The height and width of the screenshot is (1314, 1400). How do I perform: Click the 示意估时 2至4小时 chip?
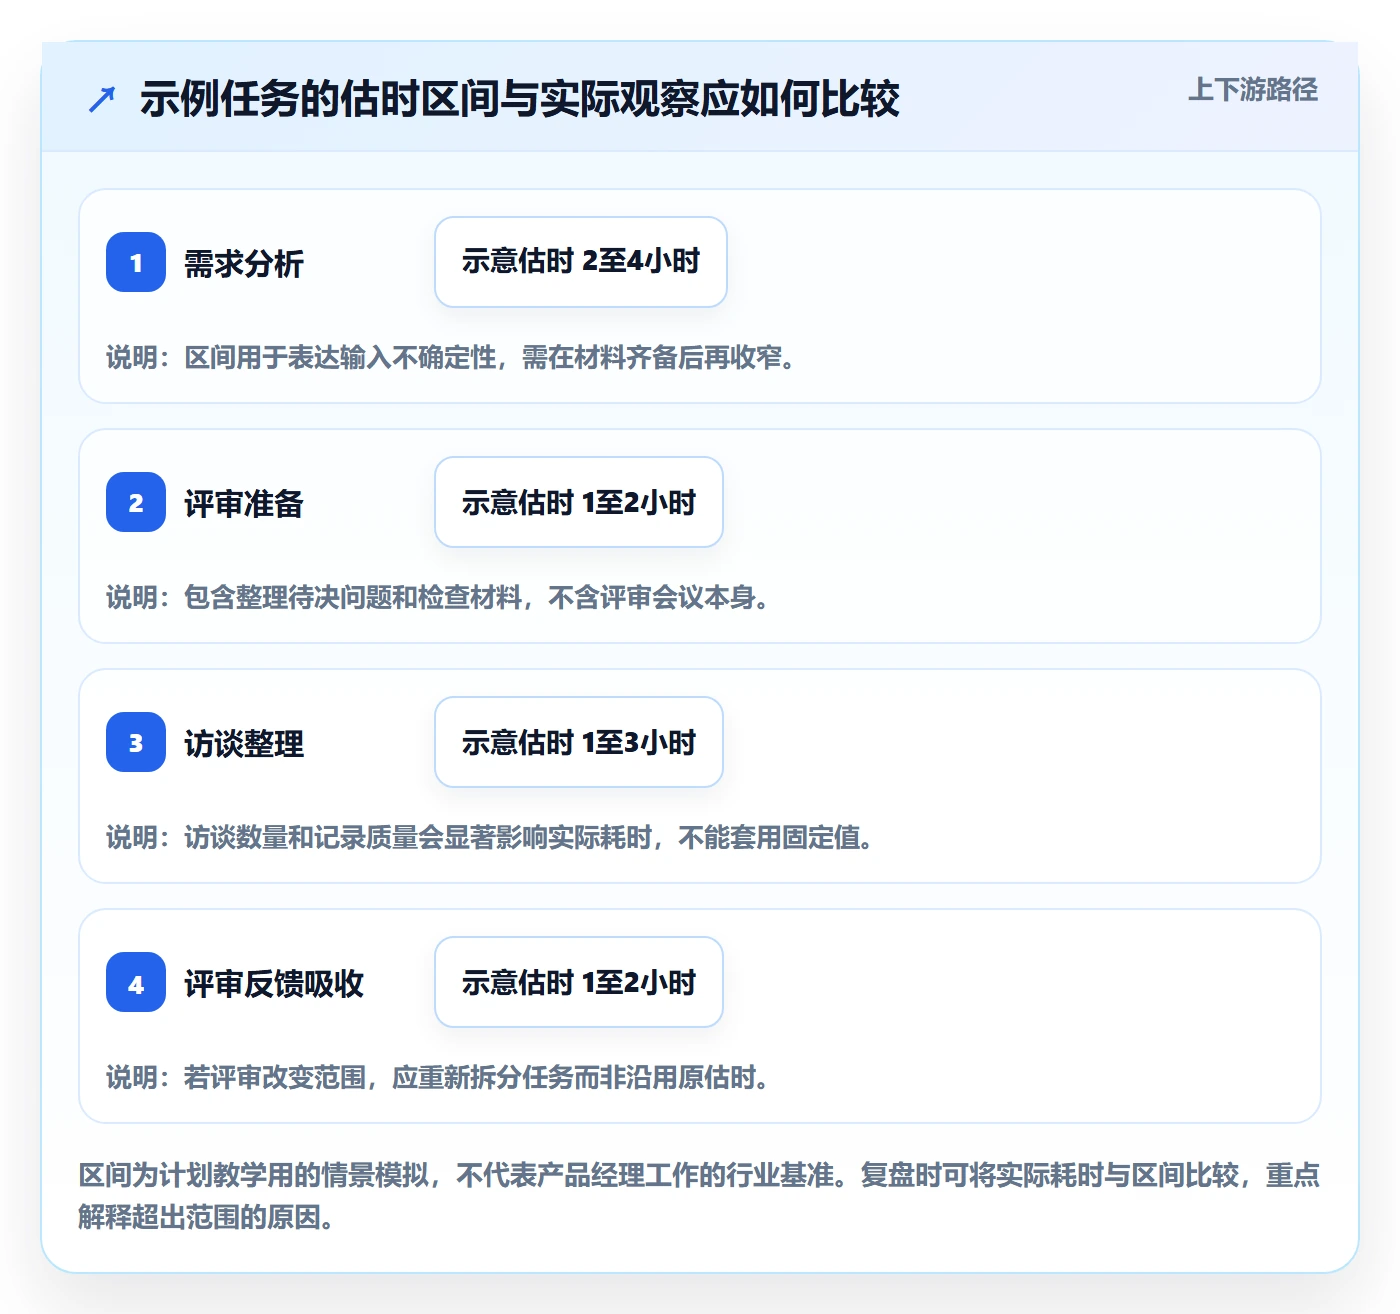coord(581,262)
